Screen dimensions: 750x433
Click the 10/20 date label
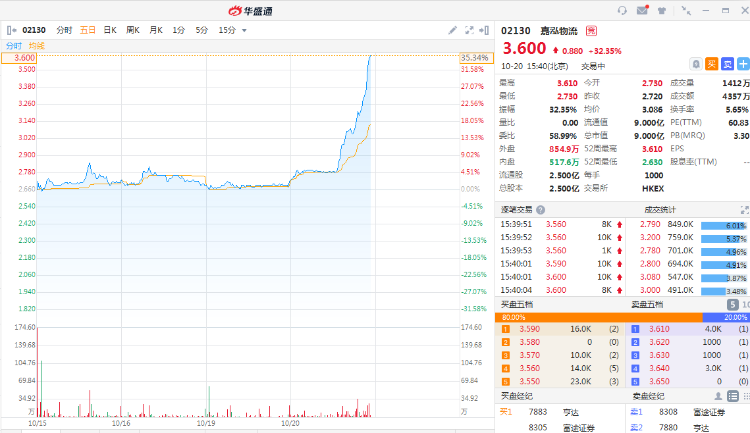(290, 423)
